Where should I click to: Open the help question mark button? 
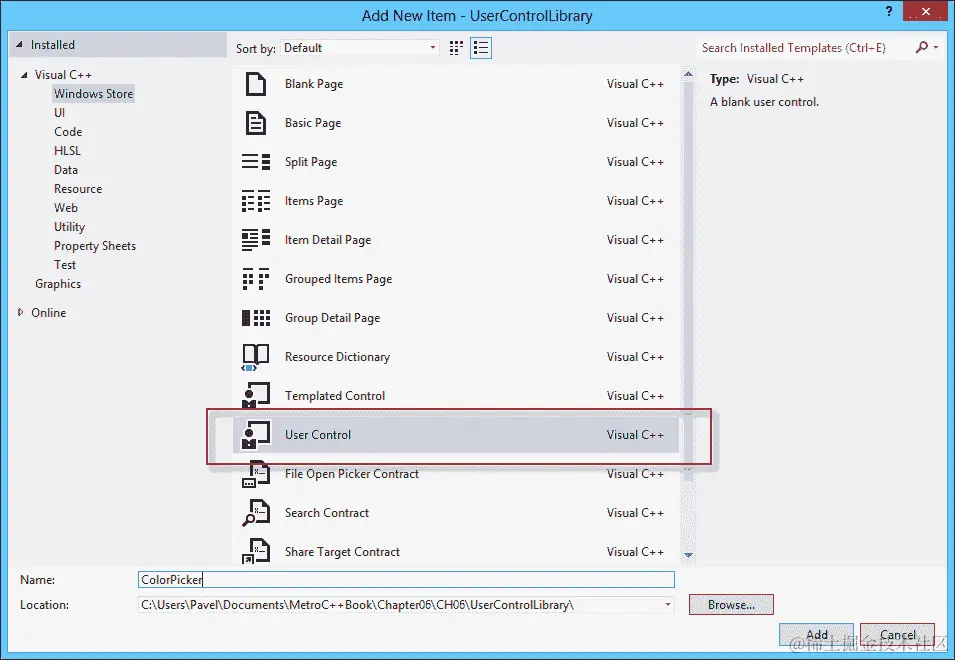click(x=889, y=11)
